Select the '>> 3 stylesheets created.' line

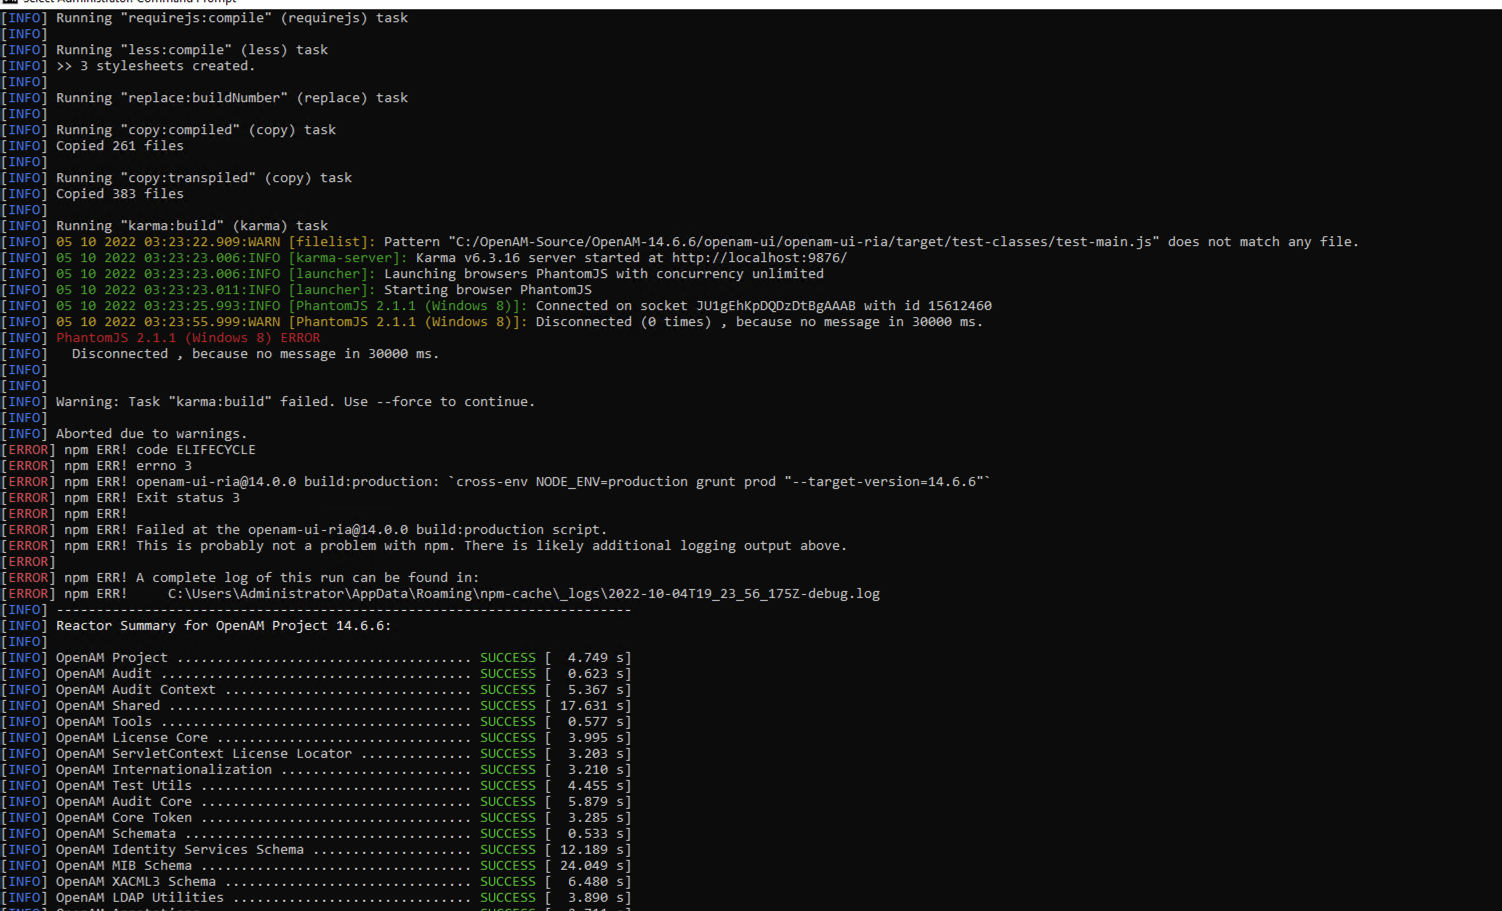tap(128, 66)
